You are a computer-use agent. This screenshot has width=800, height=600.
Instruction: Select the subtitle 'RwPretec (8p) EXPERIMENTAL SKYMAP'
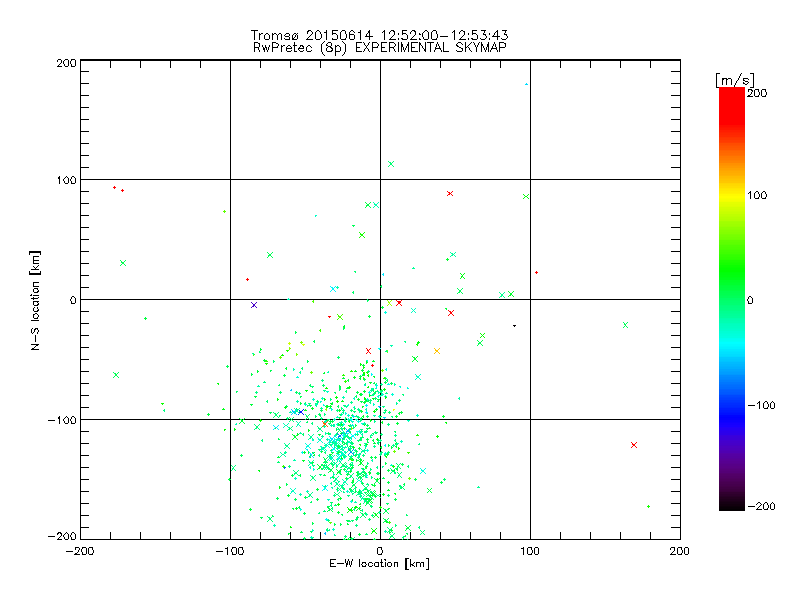click(x=380, y=48)
